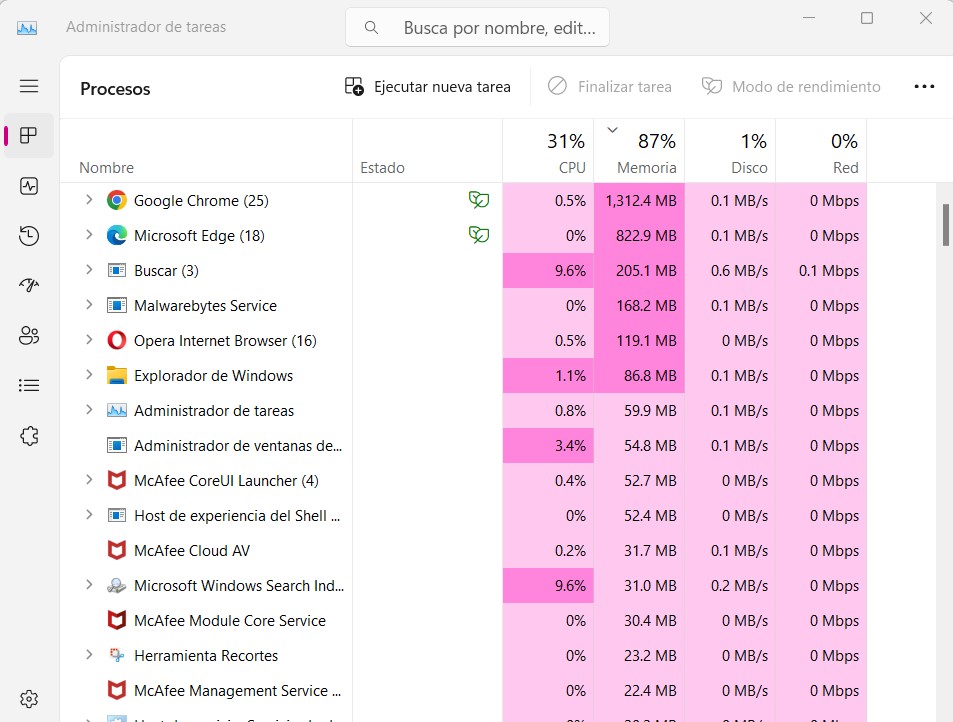Viewport: 953px width, 722px height.
Task: Sort processes by Memoria column
Action: click(x=639, y=151)
